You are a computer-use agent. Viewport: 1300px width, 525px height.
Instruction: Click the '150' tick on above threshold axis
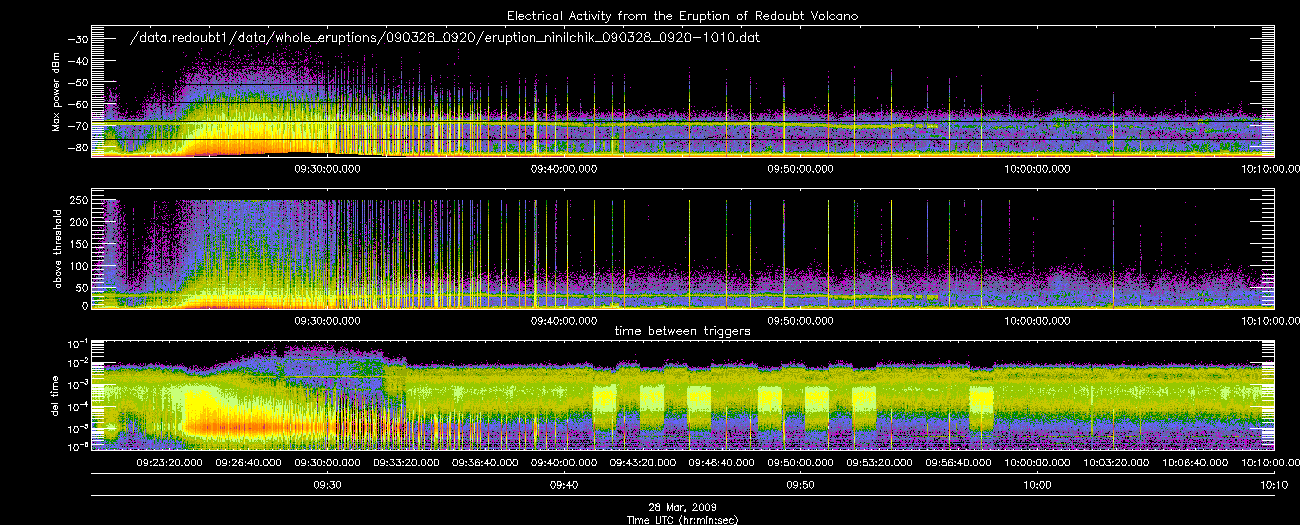(x=79, y=242)
